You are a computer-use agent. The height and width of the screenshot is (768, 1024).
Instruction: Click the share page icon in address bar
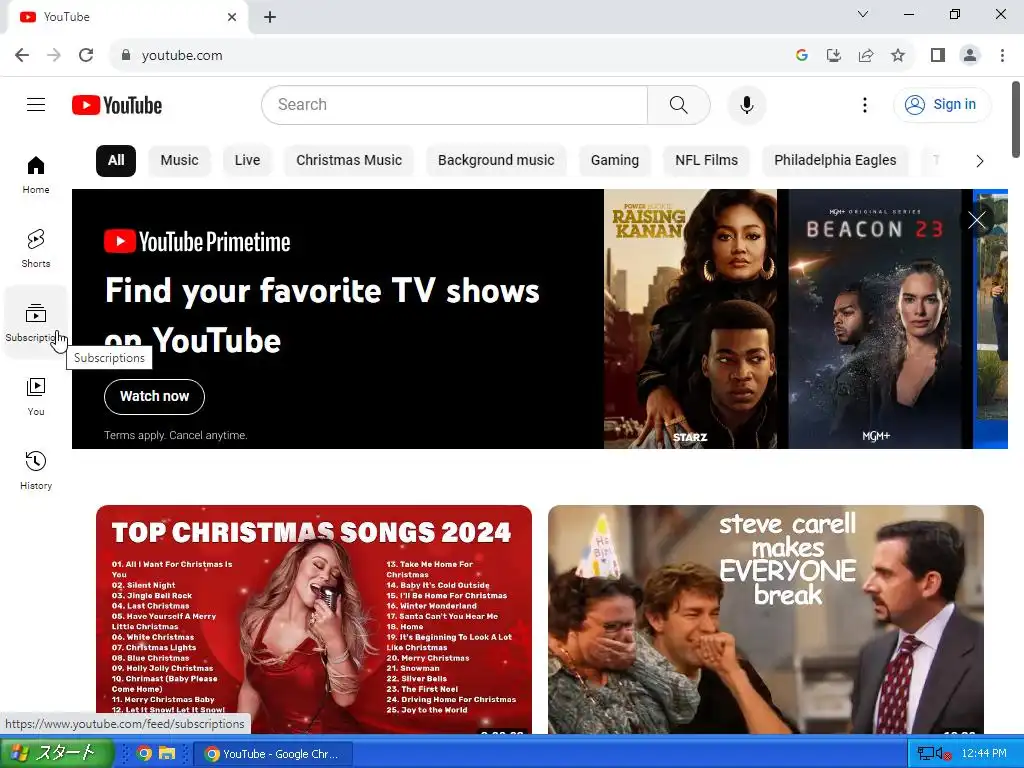tap(866, 56)
